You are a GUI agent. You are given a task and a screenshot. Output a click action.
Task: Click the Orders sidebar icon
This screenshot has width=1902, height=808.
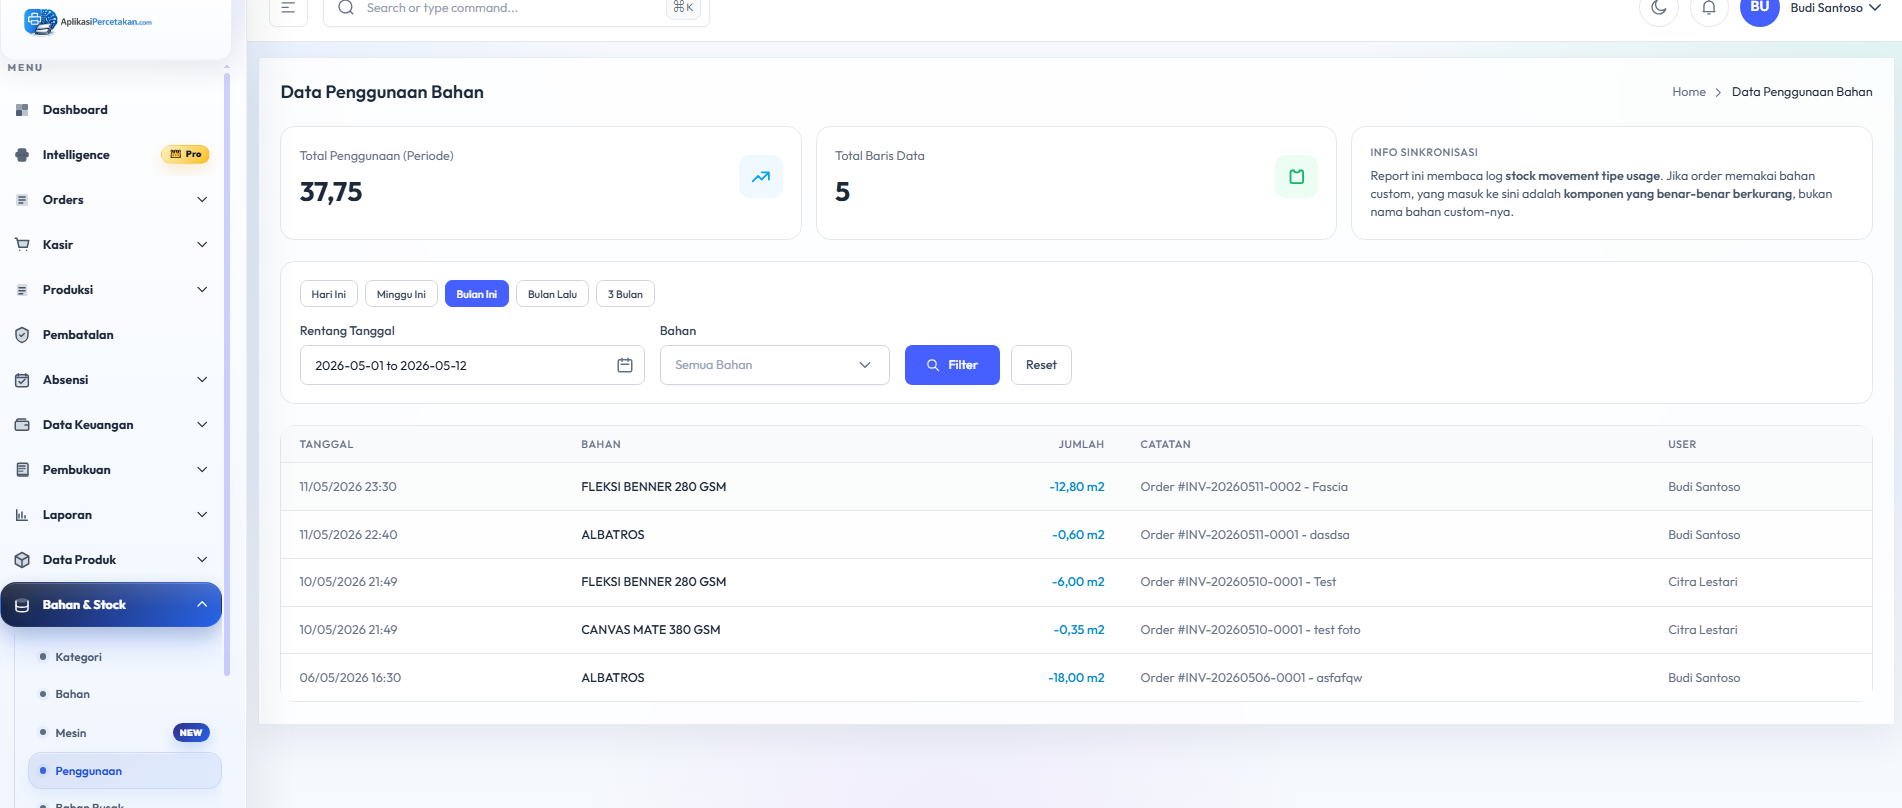[x=22, y=200]
